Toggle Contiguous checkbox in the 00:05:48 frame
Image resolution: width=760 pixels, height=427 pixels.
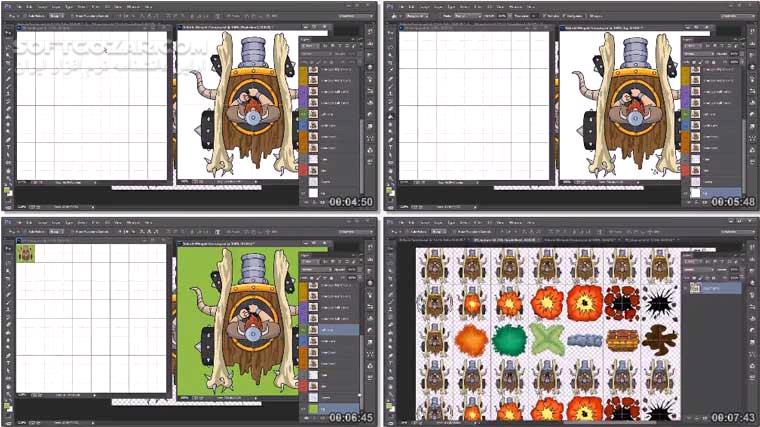(x=564, y=16)
